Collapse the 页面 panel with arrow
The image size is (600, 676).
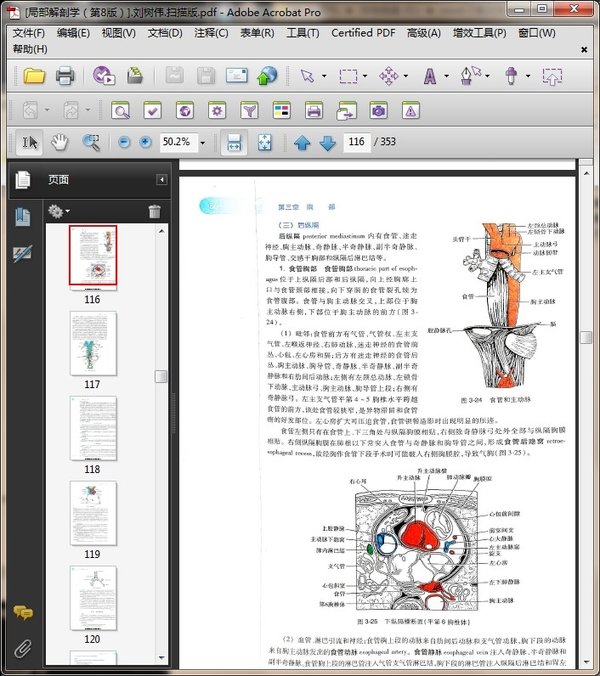click(162, 180)
